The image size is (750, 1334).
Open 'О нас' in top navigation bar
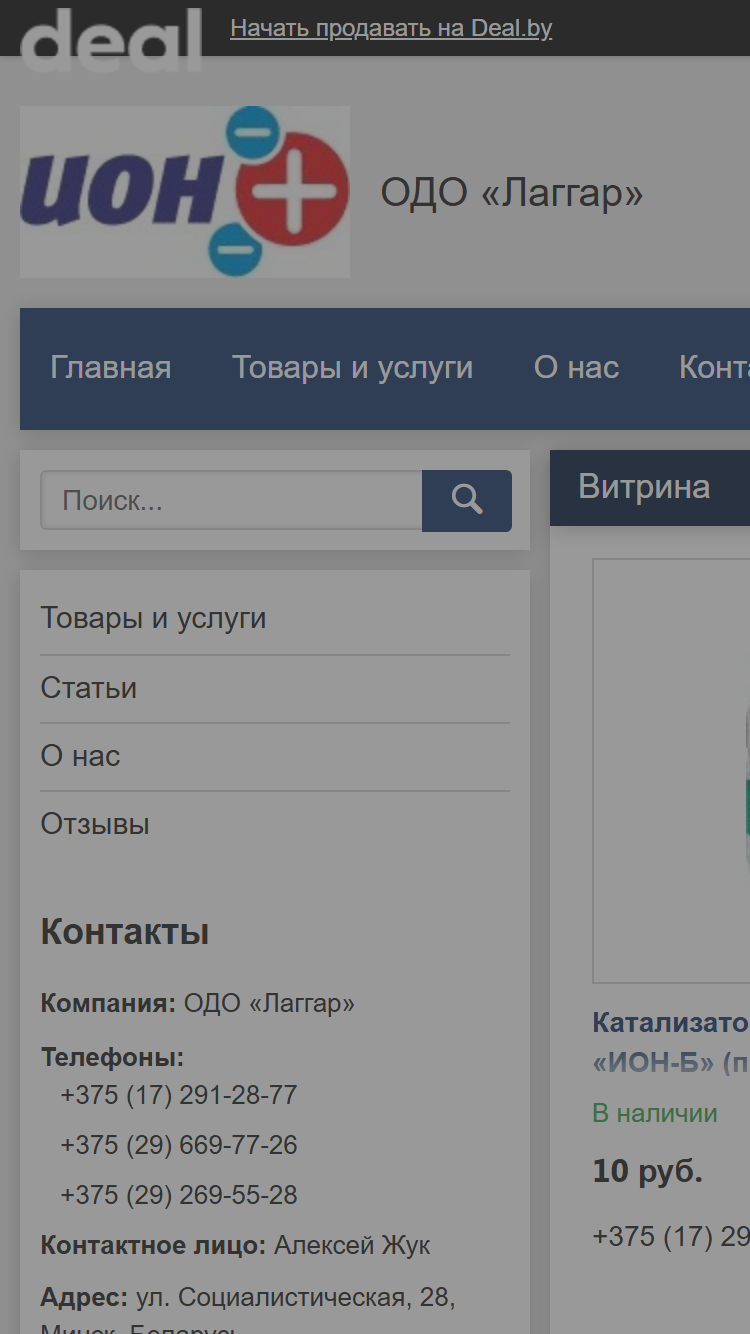[577, 368]
